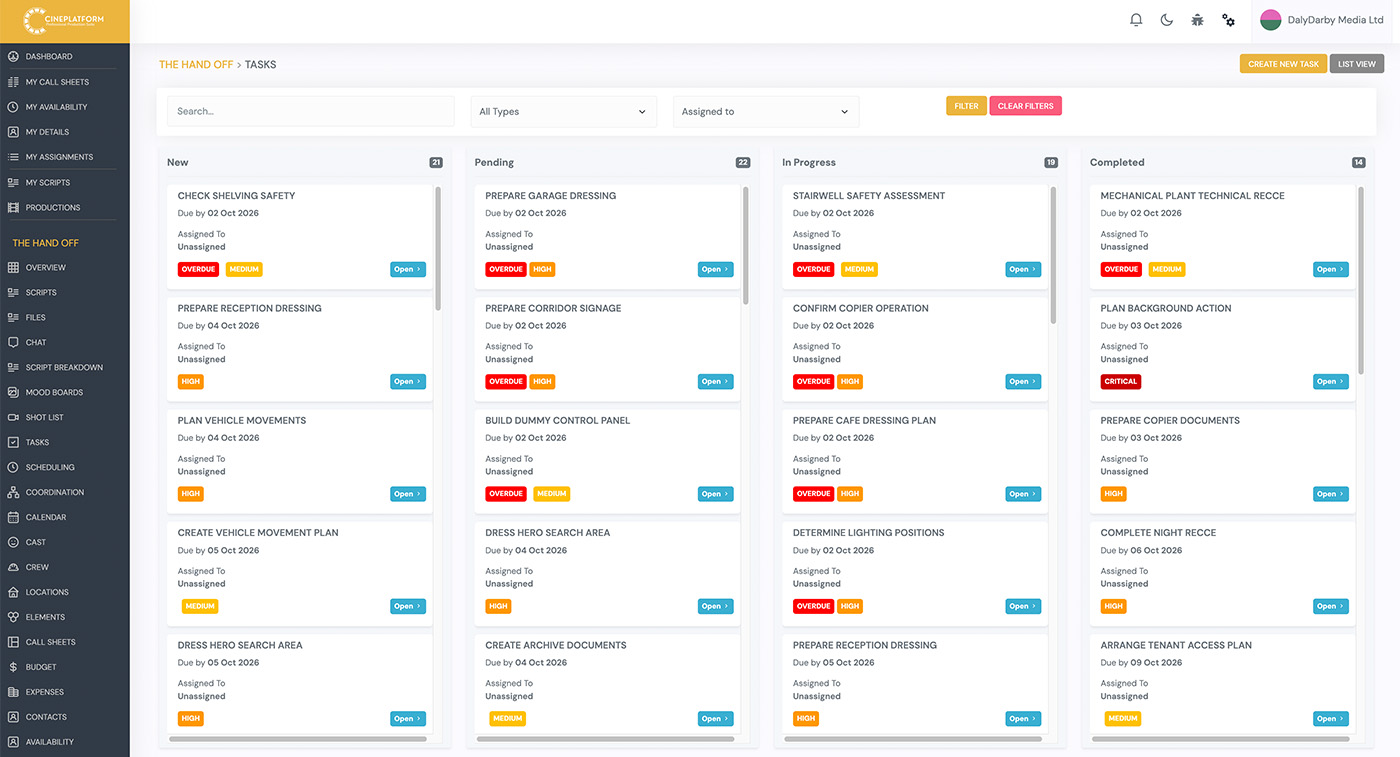The width and height of the screenshot is (1400, 757).
Task: Click the Elements icon in sidebar
Action: click(x=13, y=617)
